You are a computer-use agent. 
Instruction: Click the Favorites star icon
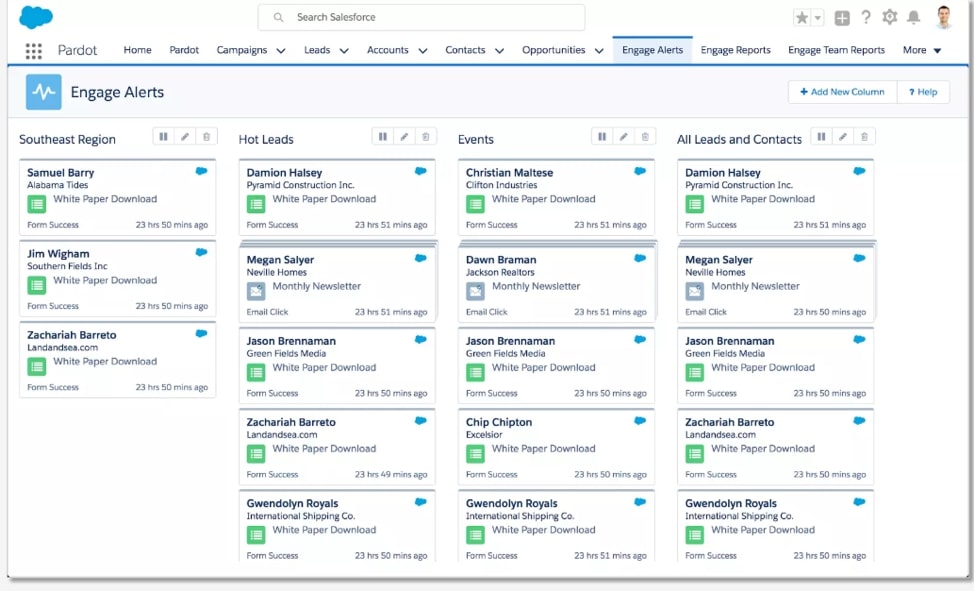(x=802, y=17)
